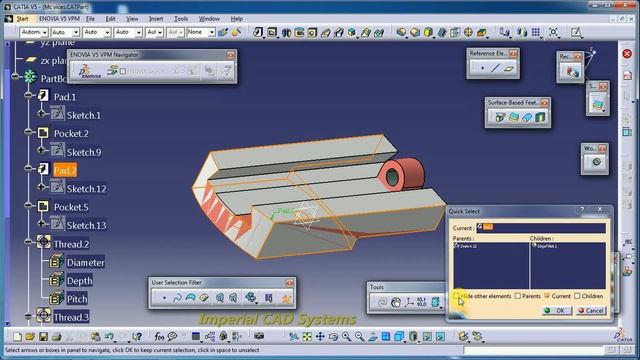640x360 pixels.
Task: Click Cancel in Quick Select dialog
Action: pyautogui.click(x=591, y=311)
